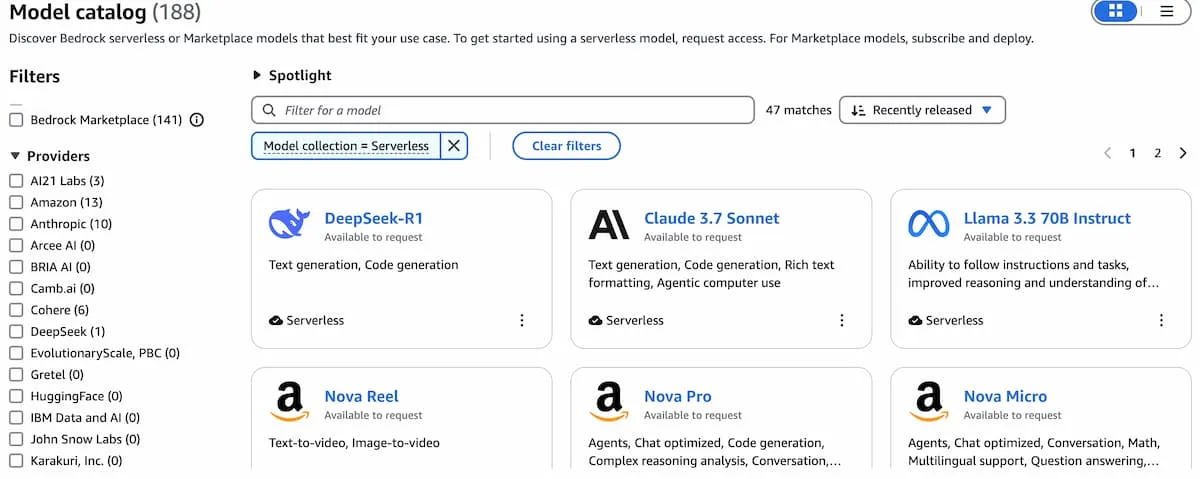Check the DeepSeek (1) provider
Image resolution: width=1200 pixels, height=479 pixels.
16,331
